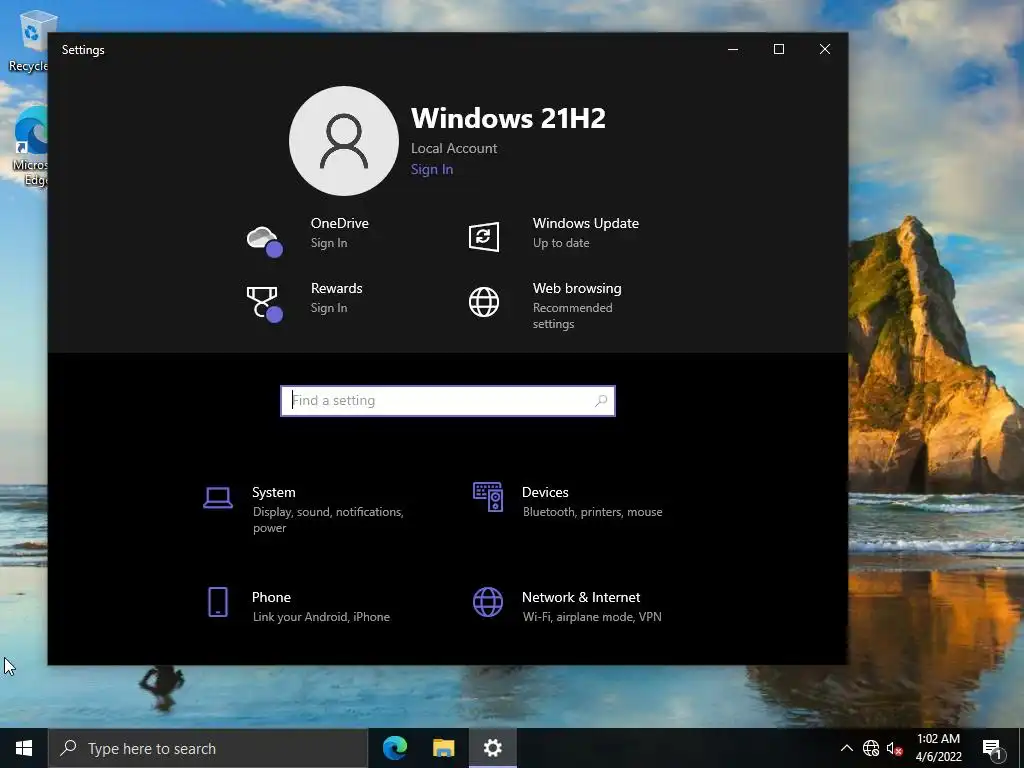Click the OneDrive title text

[340, 223]
